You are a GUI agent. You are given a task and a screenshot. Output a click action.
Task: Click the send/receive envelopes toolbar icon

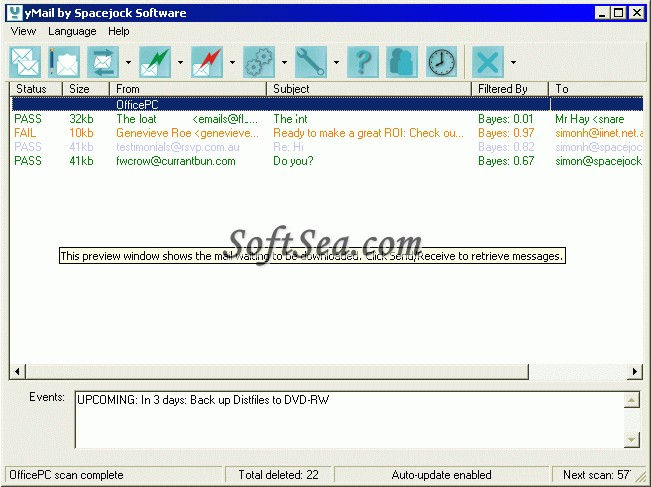25,62
